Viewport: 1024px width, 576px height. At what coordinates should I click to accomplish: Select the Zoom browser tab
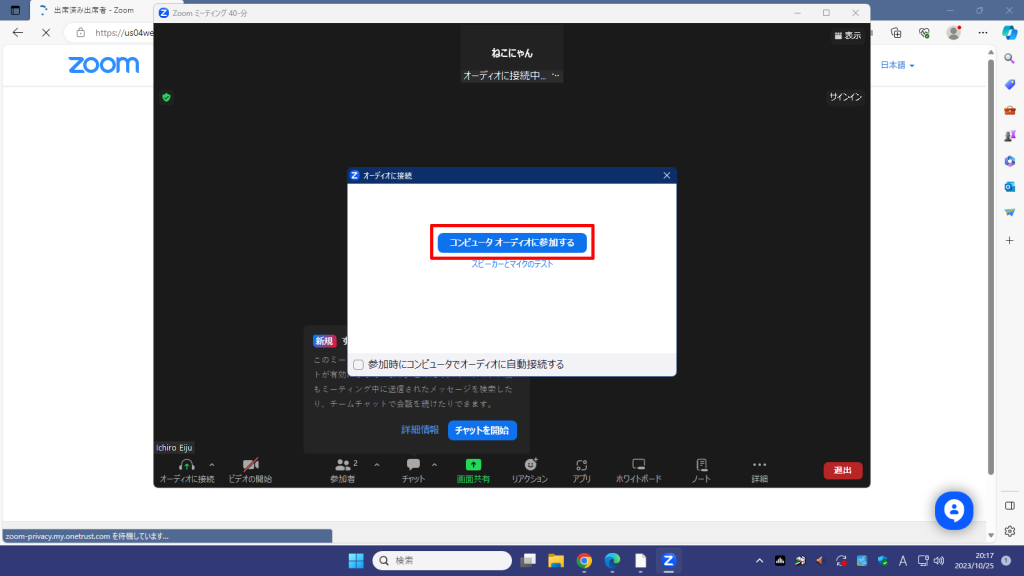(x=91, y=10)
